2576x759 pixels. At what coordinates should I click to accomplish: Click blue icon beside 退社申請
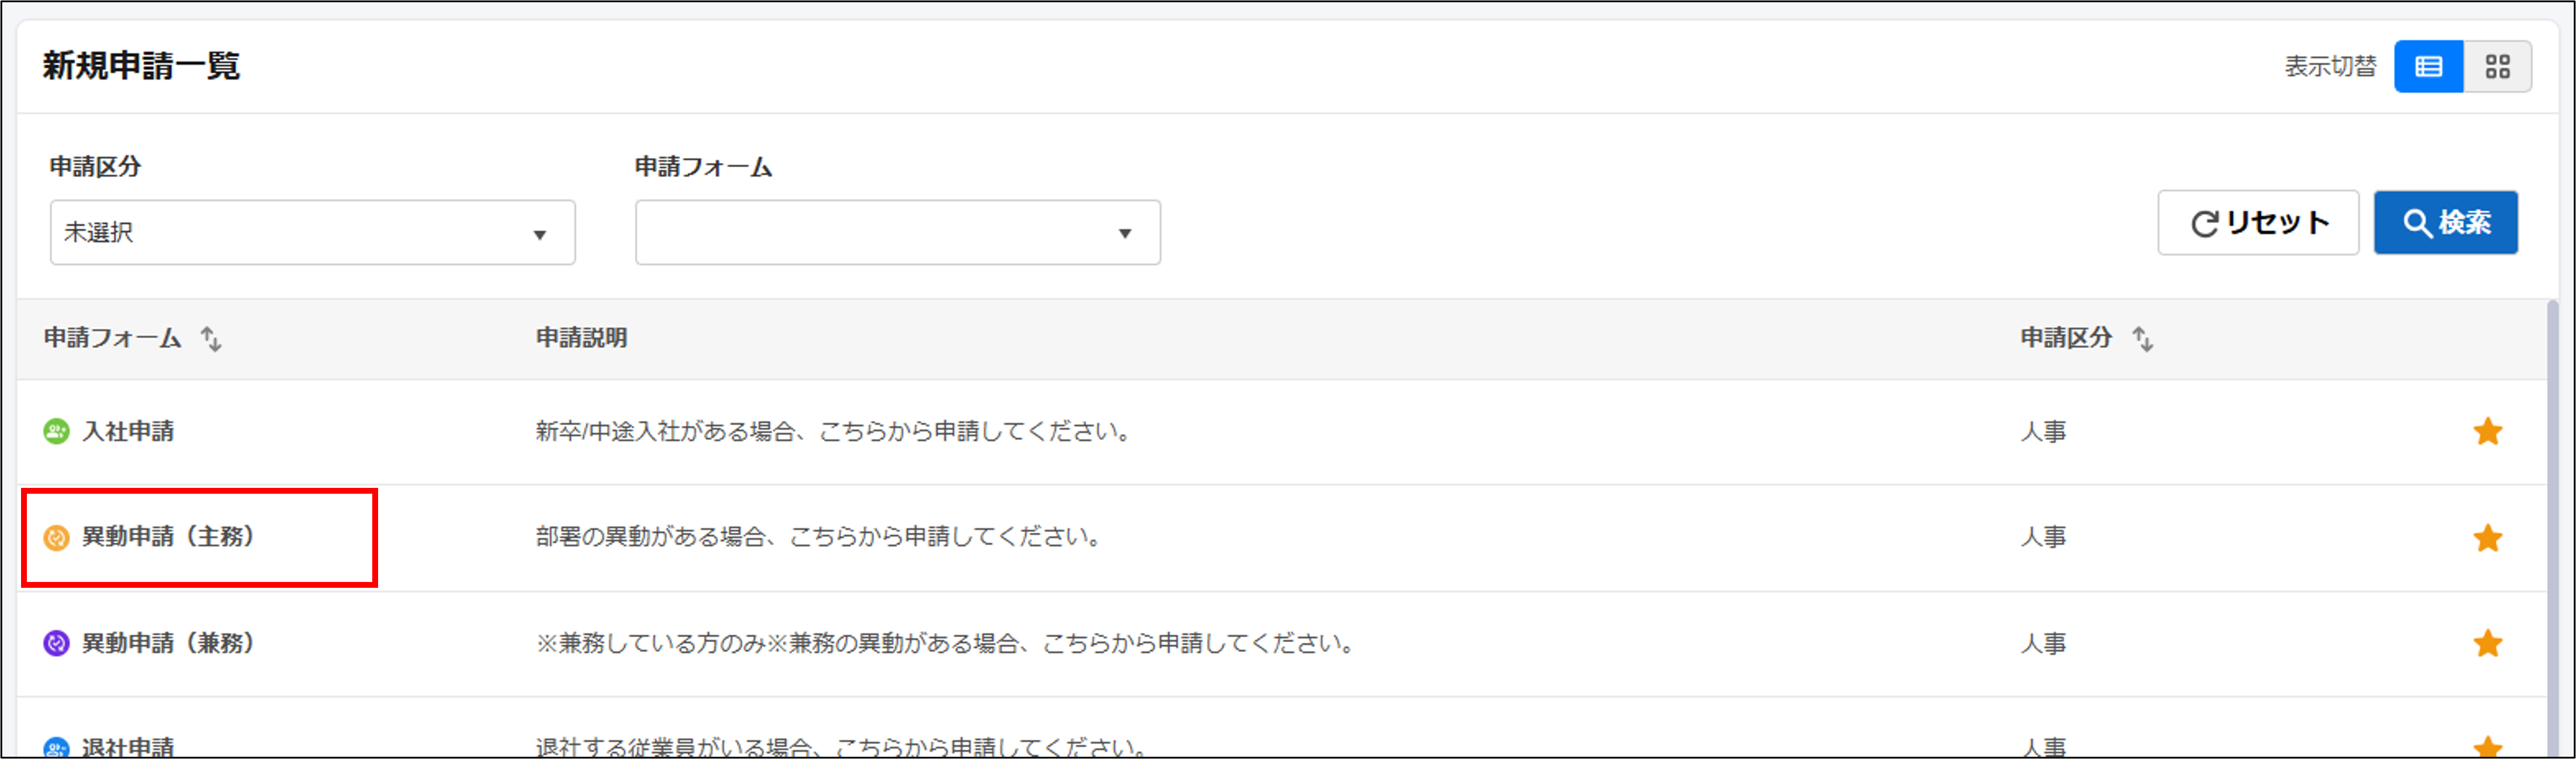point(56,747)
